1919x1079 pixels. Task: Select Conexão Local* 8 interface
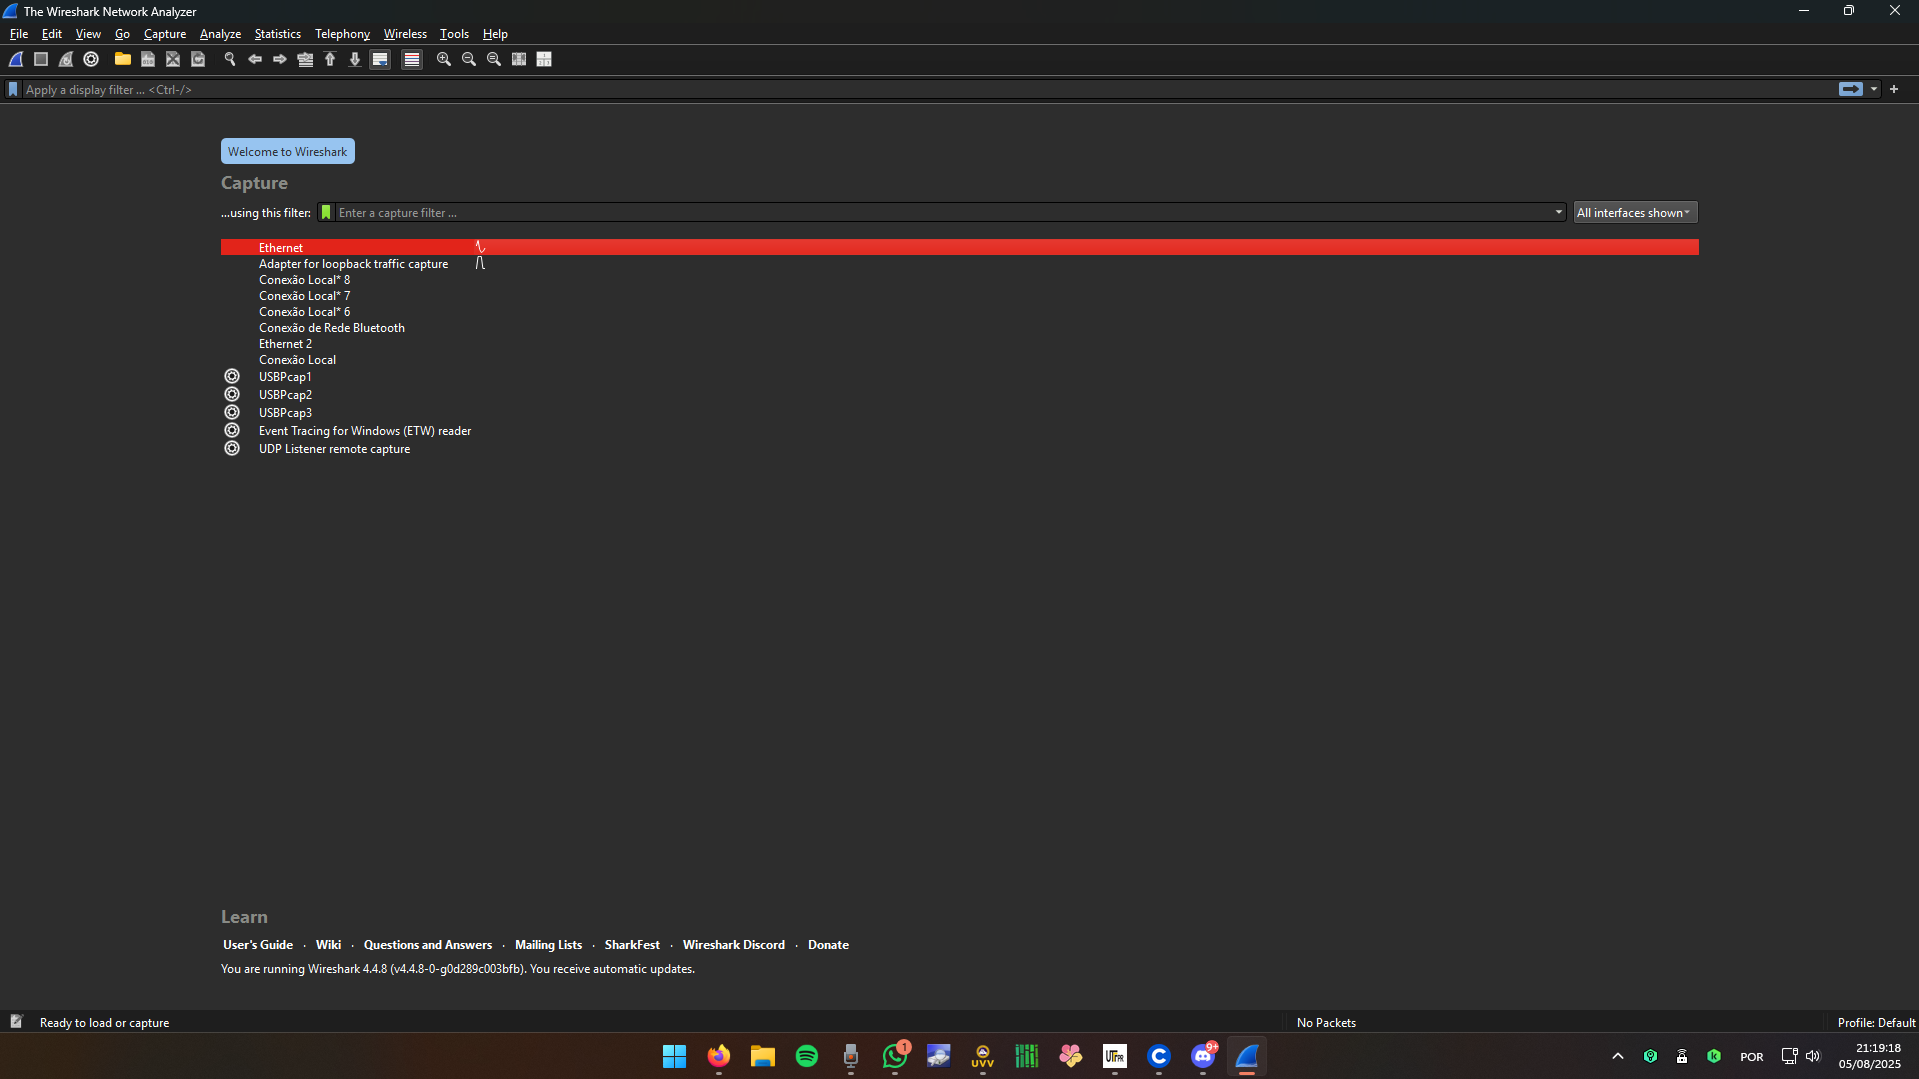(959, 280)
